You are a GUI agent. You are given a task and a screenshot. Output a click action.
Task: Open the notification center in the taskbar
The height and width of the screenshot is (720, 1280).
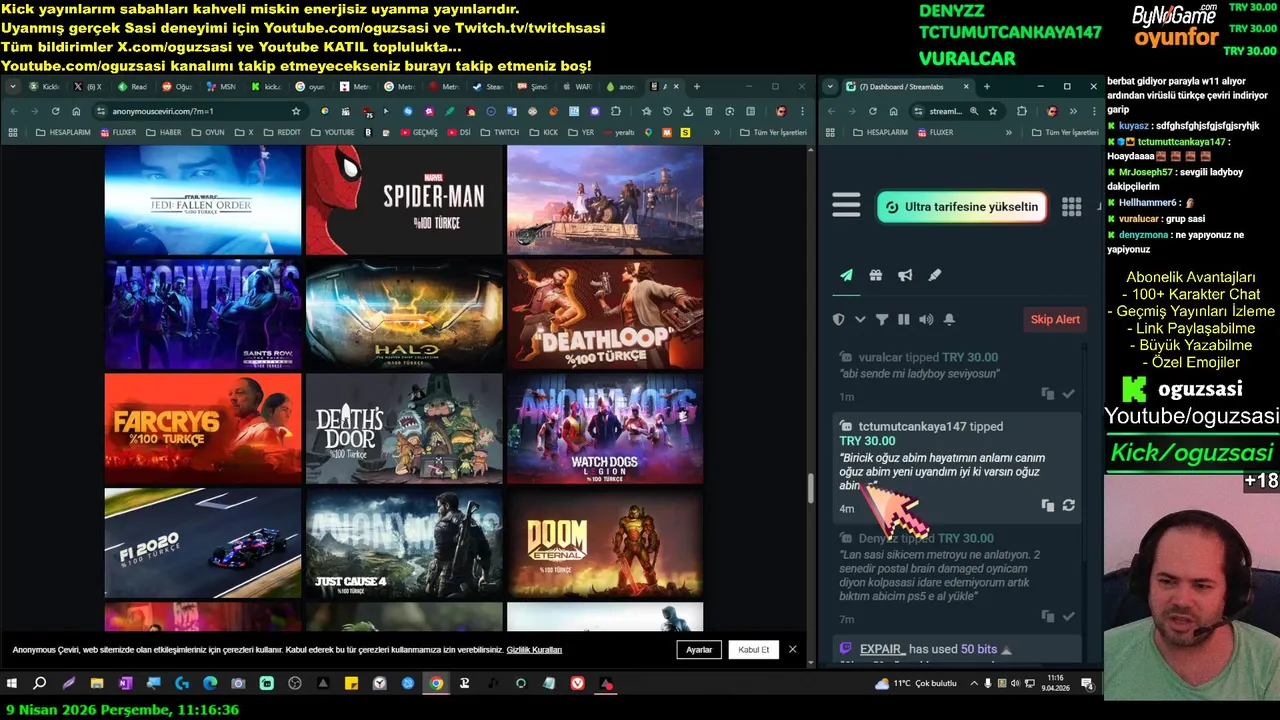(1087, 684)
